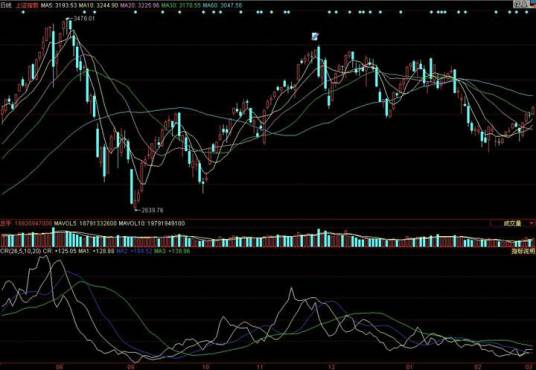Click the 上证指数 index name
Screen dimensions: 536x370
click(x=27, y=5)
